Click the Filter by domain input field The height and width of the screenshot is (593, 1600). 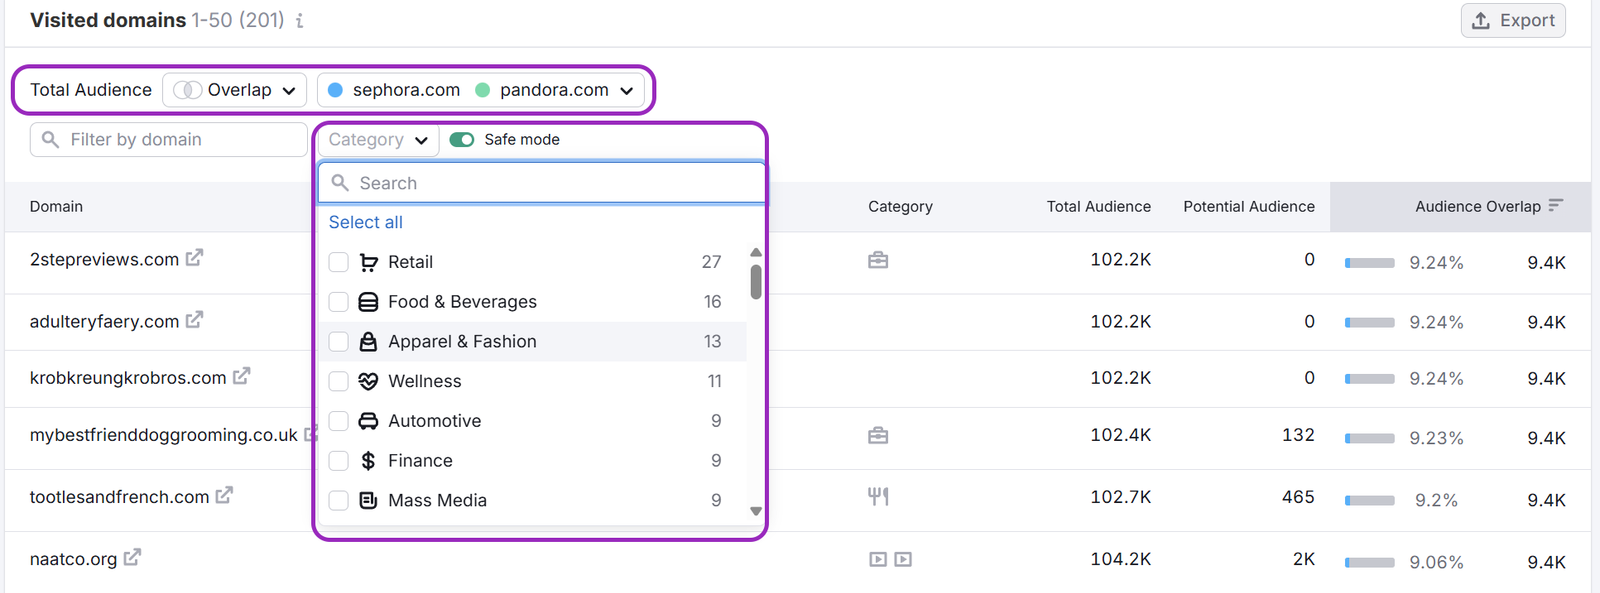click(180, 140)
